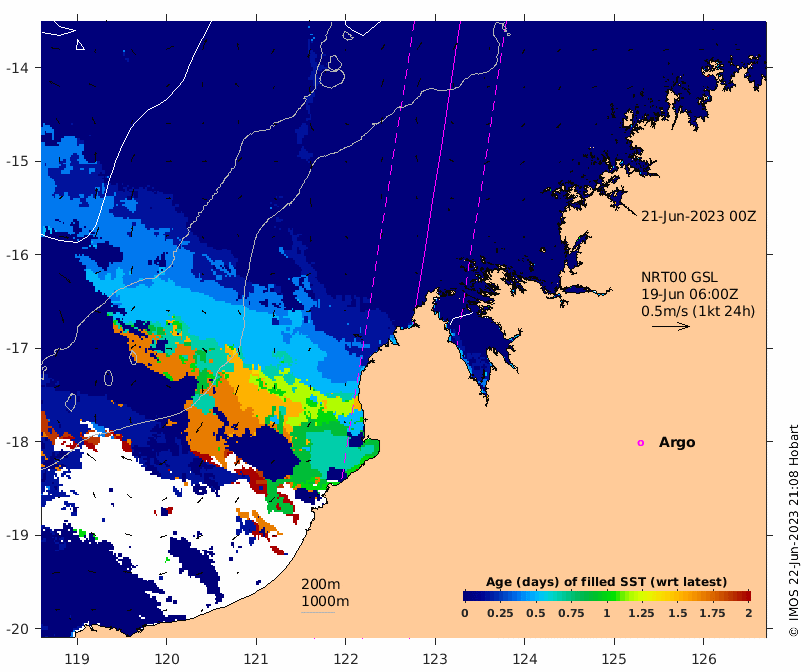810x672 pixels.
Task: Click the latitude axis label -15
Action: (17, 161)
